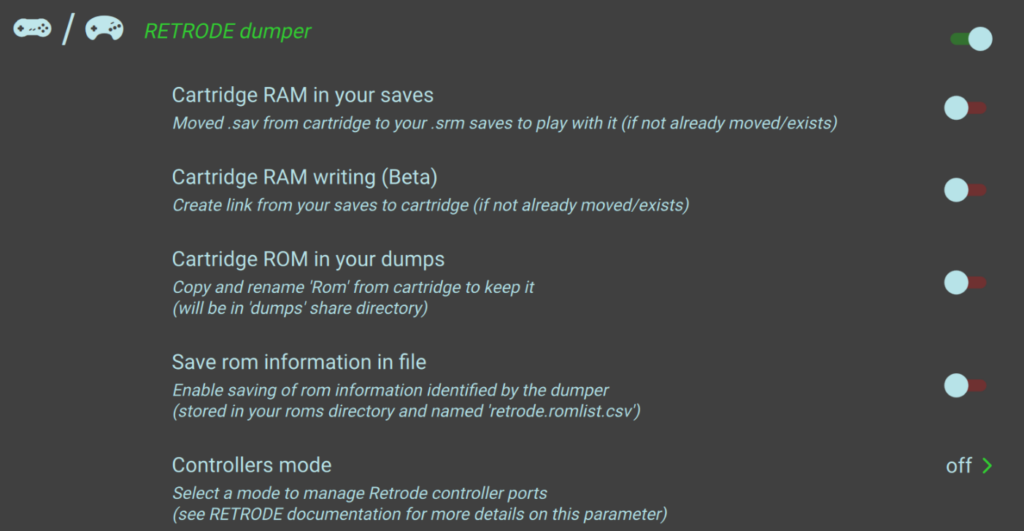The image size is (1024, 531).
Task: Click the Cartridge RAM writing (Beta) label
Action: click(x=305, y=177)
